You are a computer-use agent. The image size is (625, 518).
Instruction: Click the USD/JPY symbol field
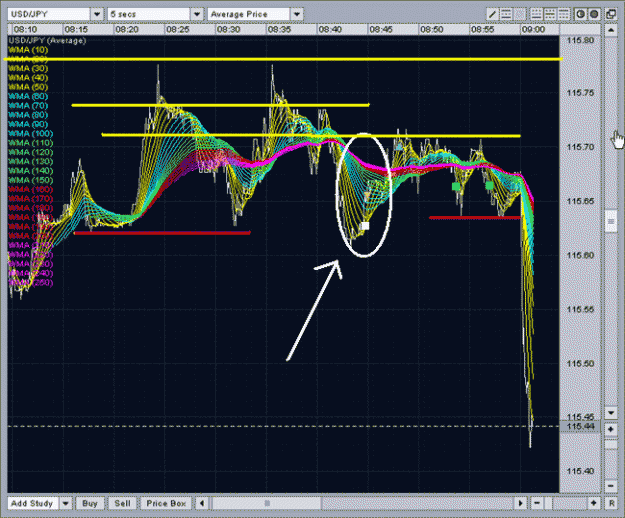pyautogui.click(x=49, y=14)
